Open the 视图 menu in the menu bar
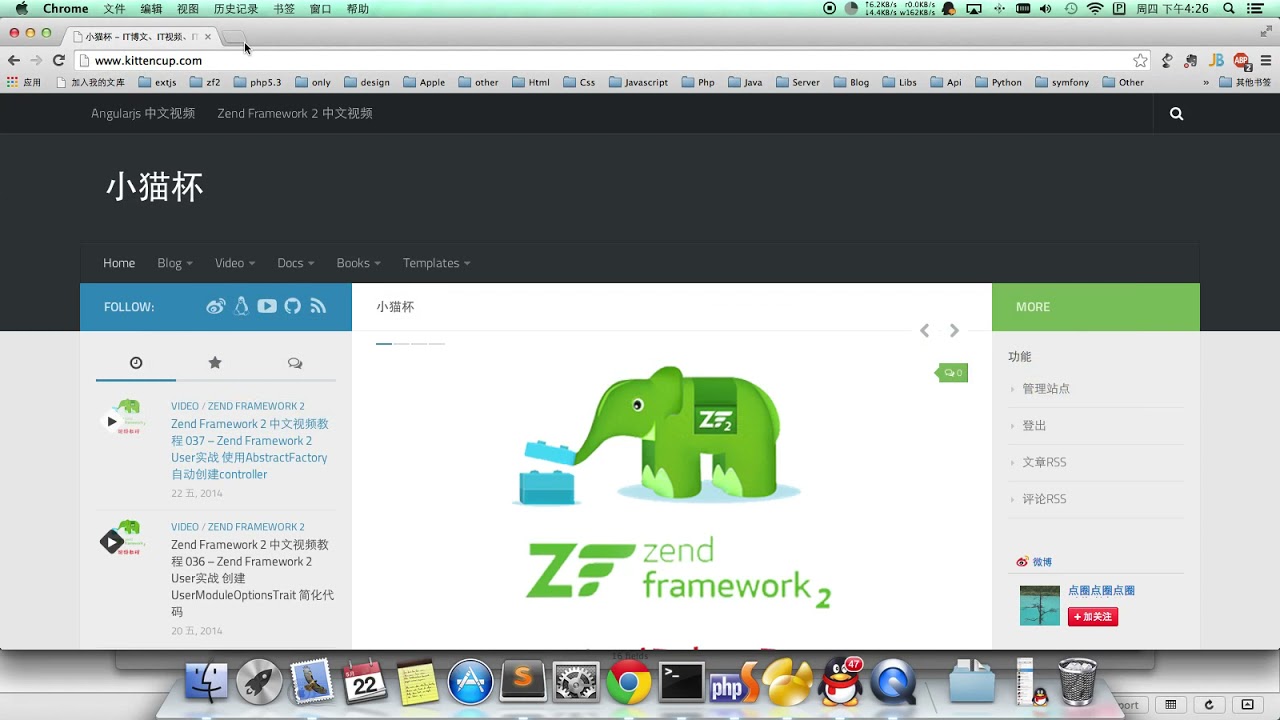 [x=188, y=8]
